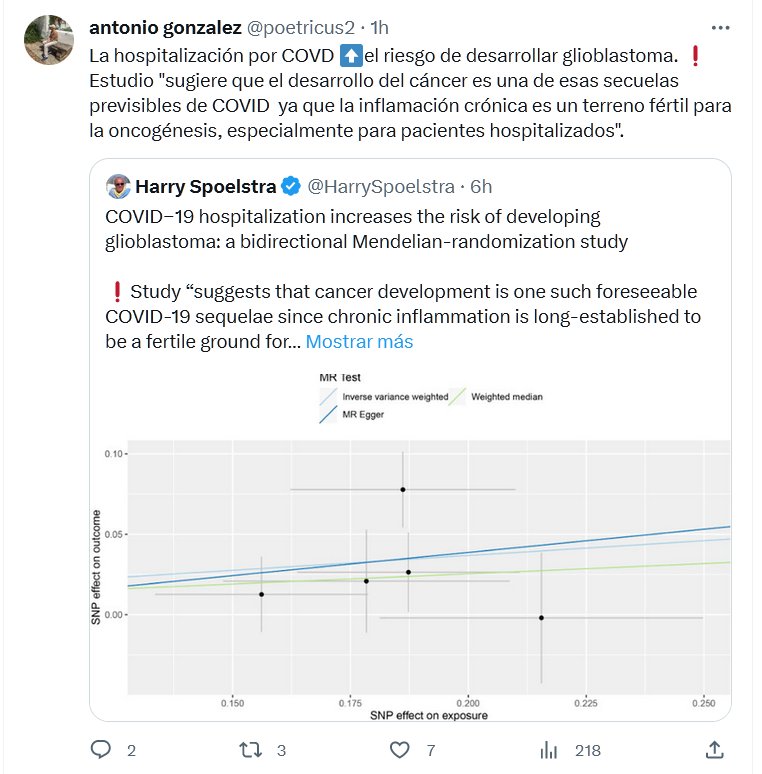This screenshot has height=774, width=762.
Task: Click the reply speech bubble icon
Action: 101,749
